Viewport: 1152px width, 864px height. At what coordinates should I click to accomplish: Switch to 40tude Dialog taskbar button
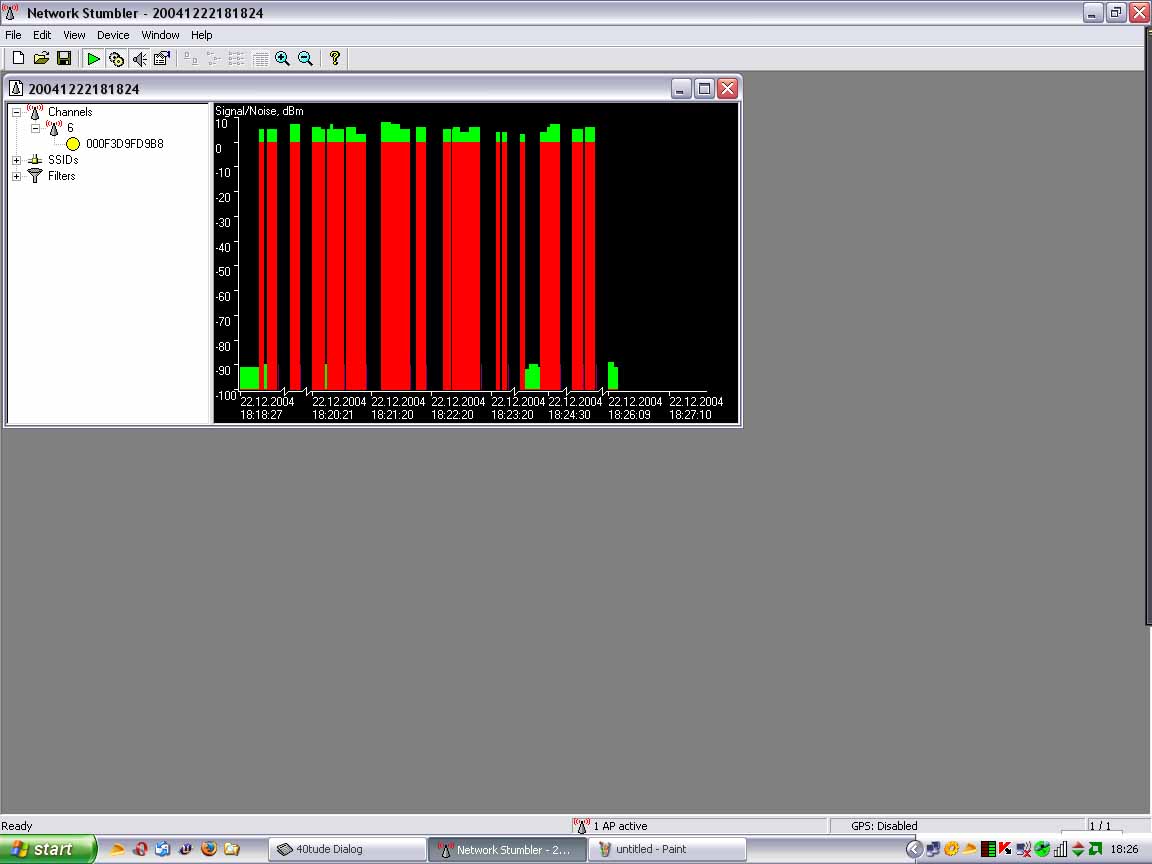tap(347, 850)
